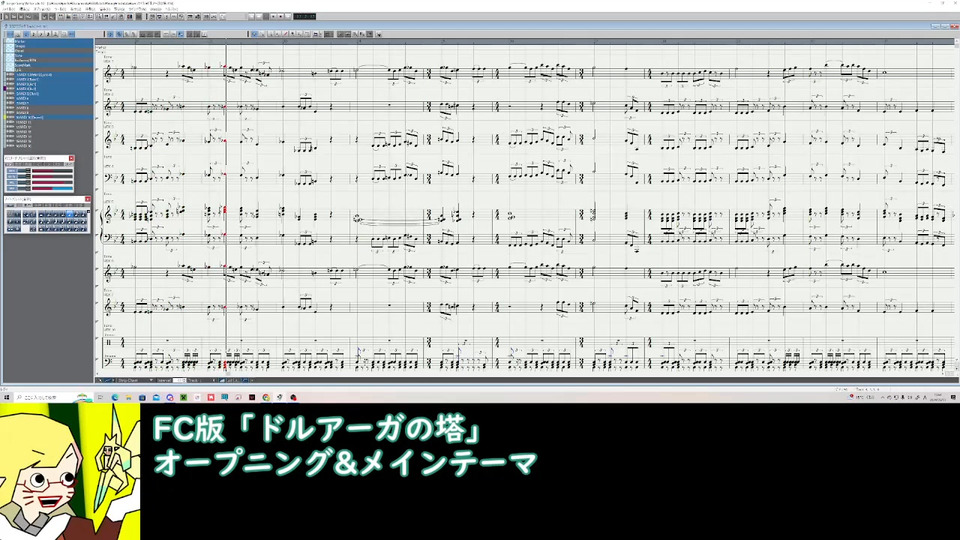Adjust the second red level bar
The image size is (960, 540).
tap(52, 176)
